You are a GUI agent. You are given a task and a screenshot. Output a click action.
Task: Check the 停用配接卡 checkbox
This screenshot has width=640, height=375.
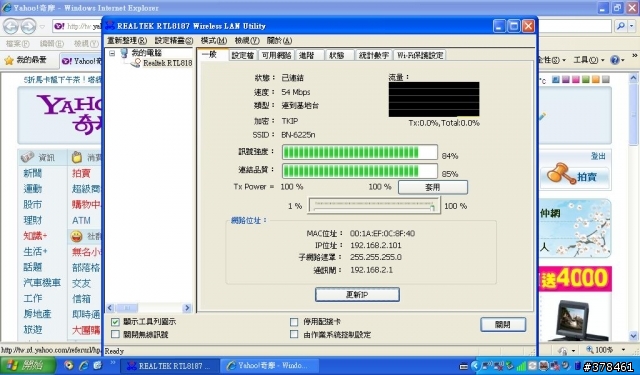(x=294, y=322)
